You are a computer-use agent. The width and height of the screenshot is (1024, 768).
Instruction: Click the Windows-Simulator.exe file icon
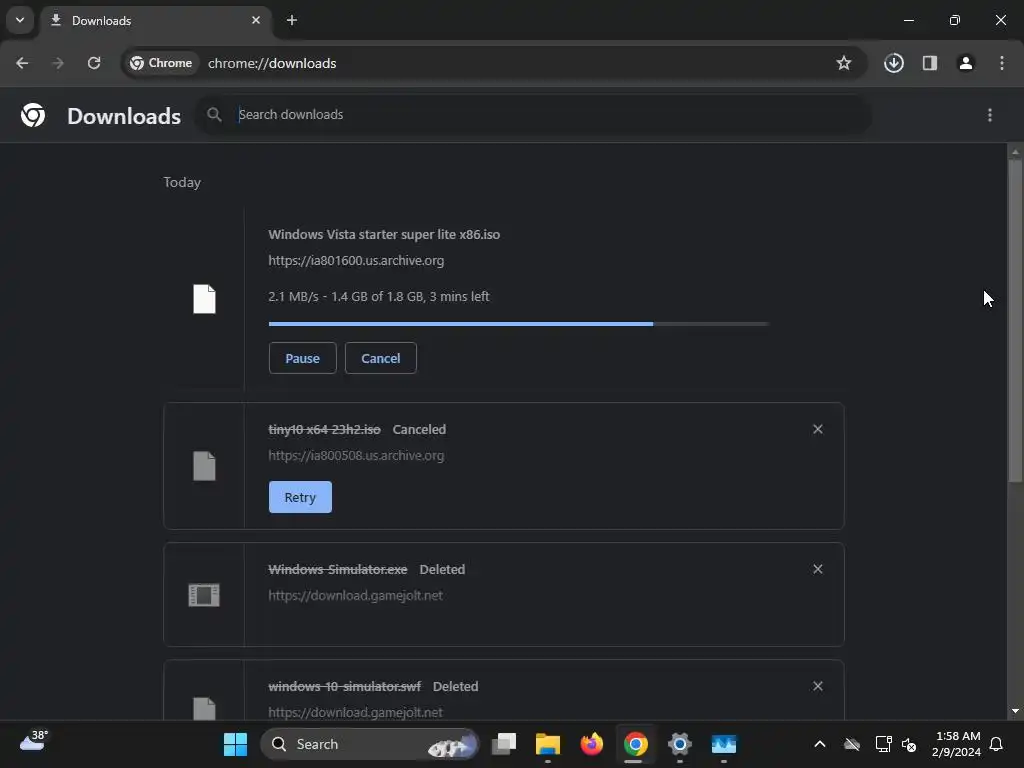204,595
